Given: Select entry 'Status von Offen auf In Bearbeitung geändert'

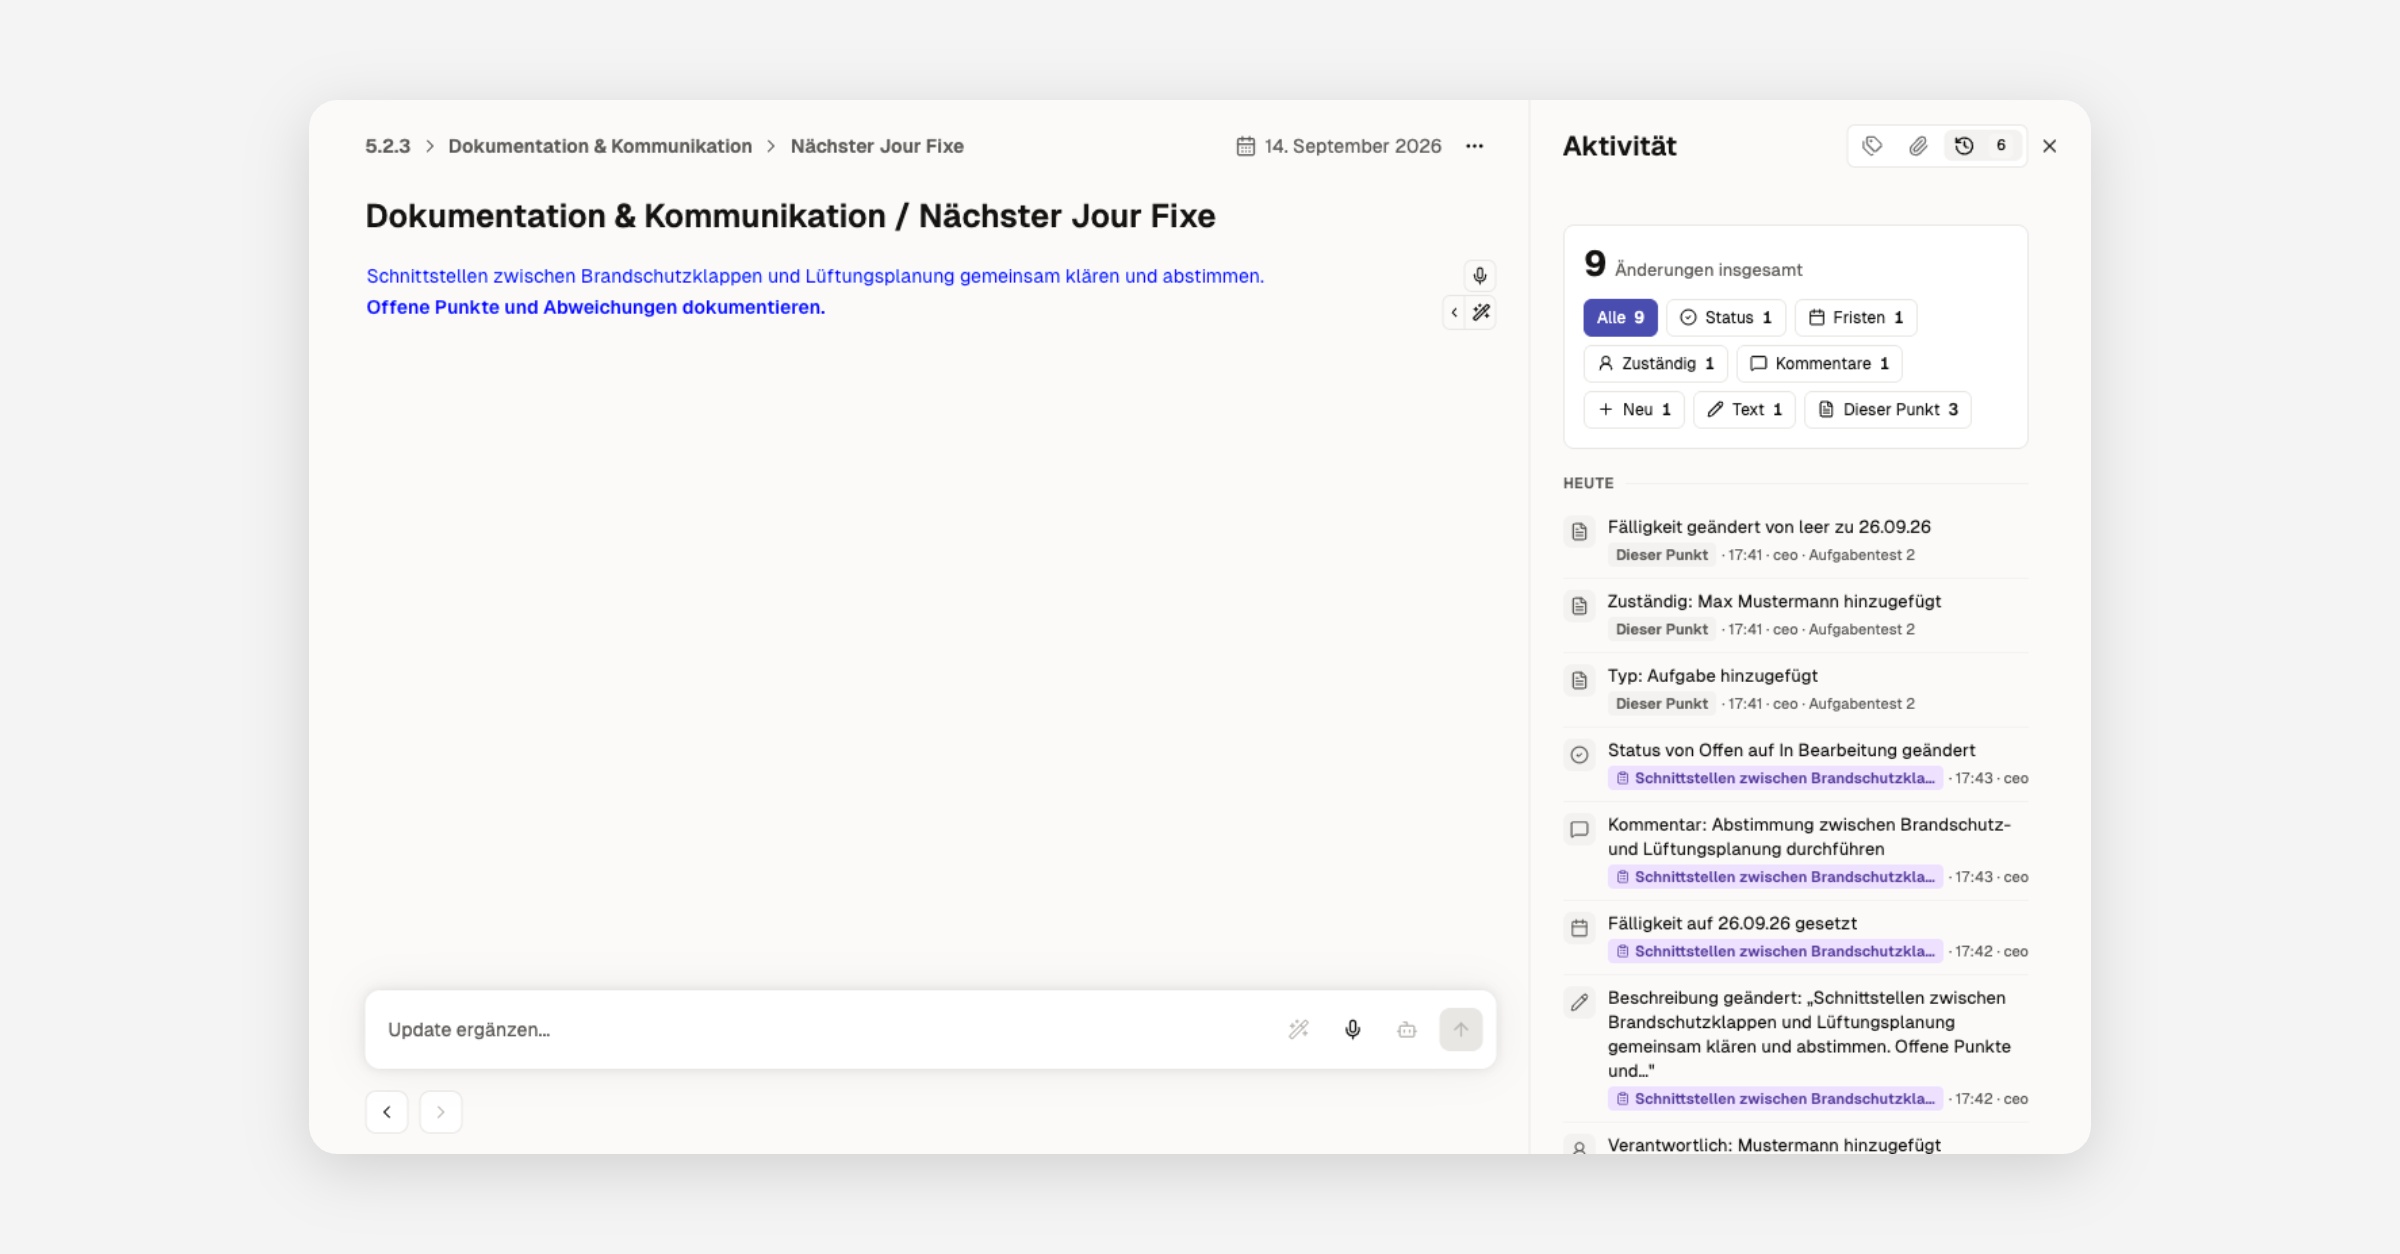Looking at the screenshot, I should [1791, 750].
